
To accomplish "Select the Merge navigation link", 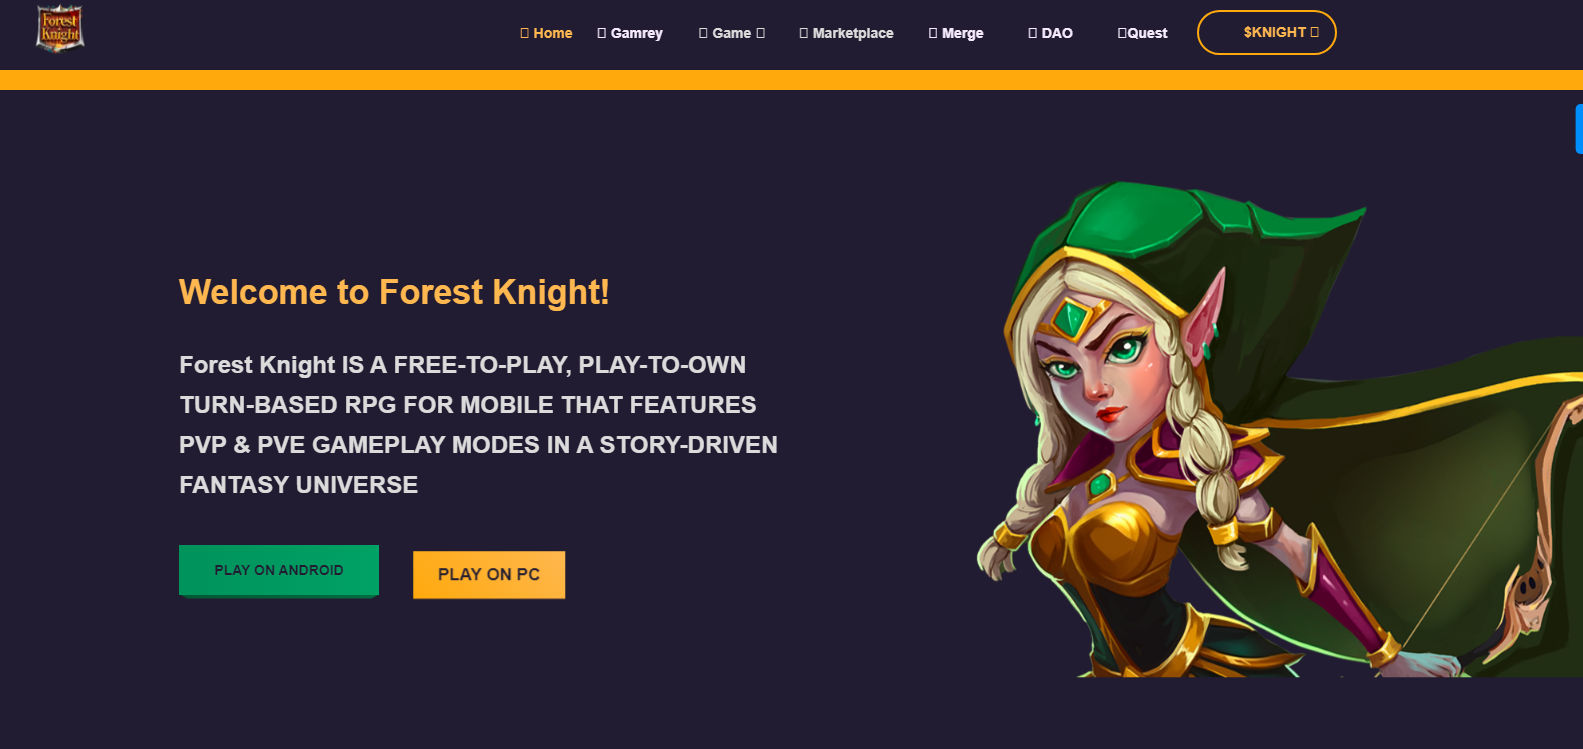I will point(963,33).
